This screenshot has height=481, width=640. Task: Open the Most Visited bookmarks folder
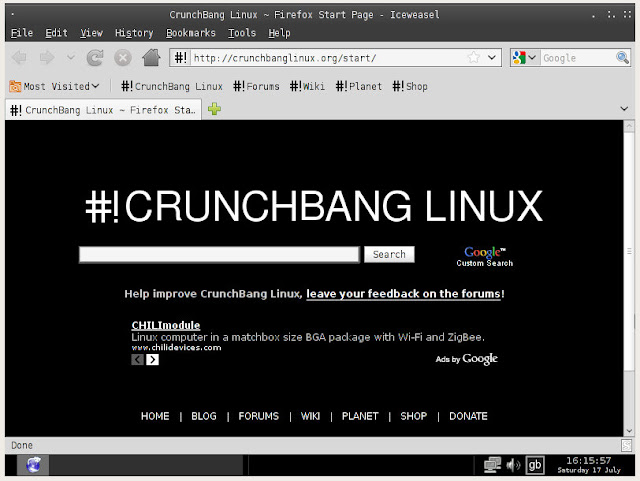coord(54,87)
